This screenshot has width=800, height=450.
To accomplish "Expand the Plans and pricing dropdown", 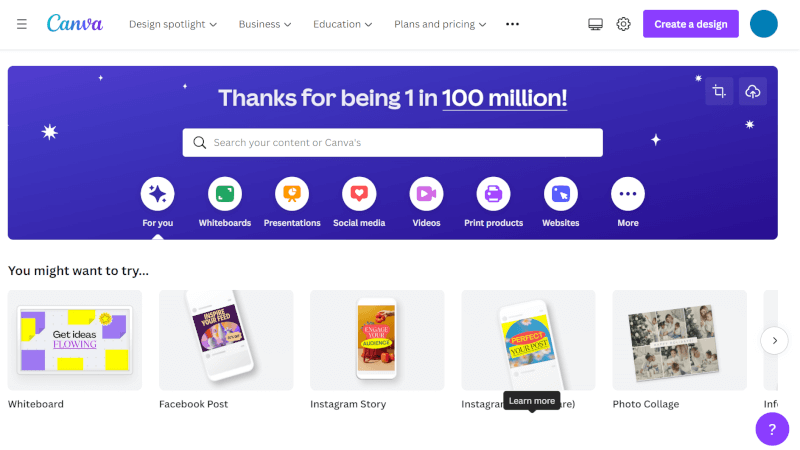I will [x=440, y=24].
